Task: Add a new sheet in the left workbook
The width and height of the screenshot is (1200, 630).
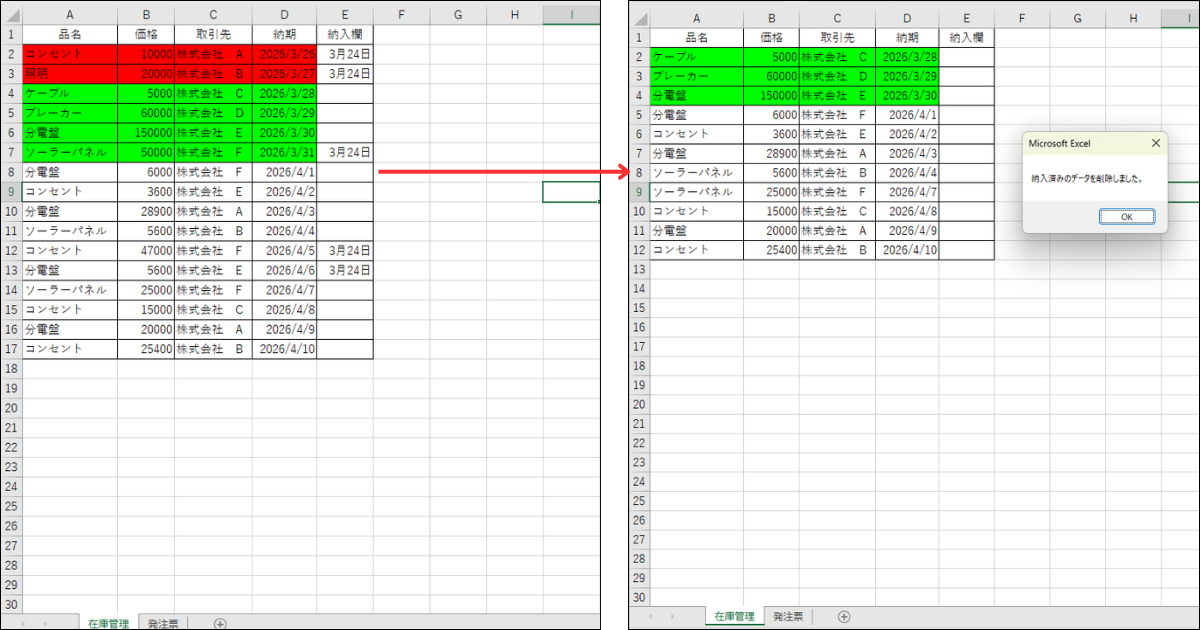Action: pos(220,623)
